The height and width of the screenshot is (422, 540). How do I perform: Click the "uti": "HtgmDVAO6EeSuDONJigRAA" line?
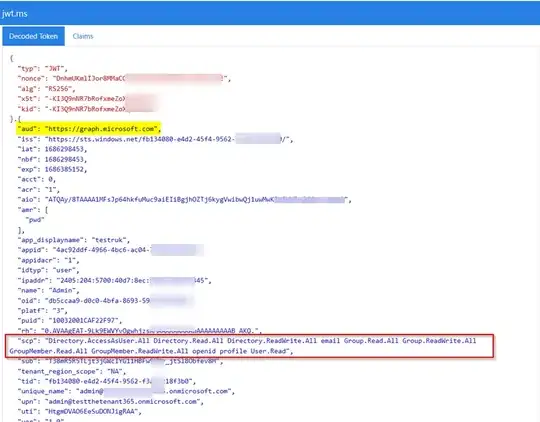point(80,412)
